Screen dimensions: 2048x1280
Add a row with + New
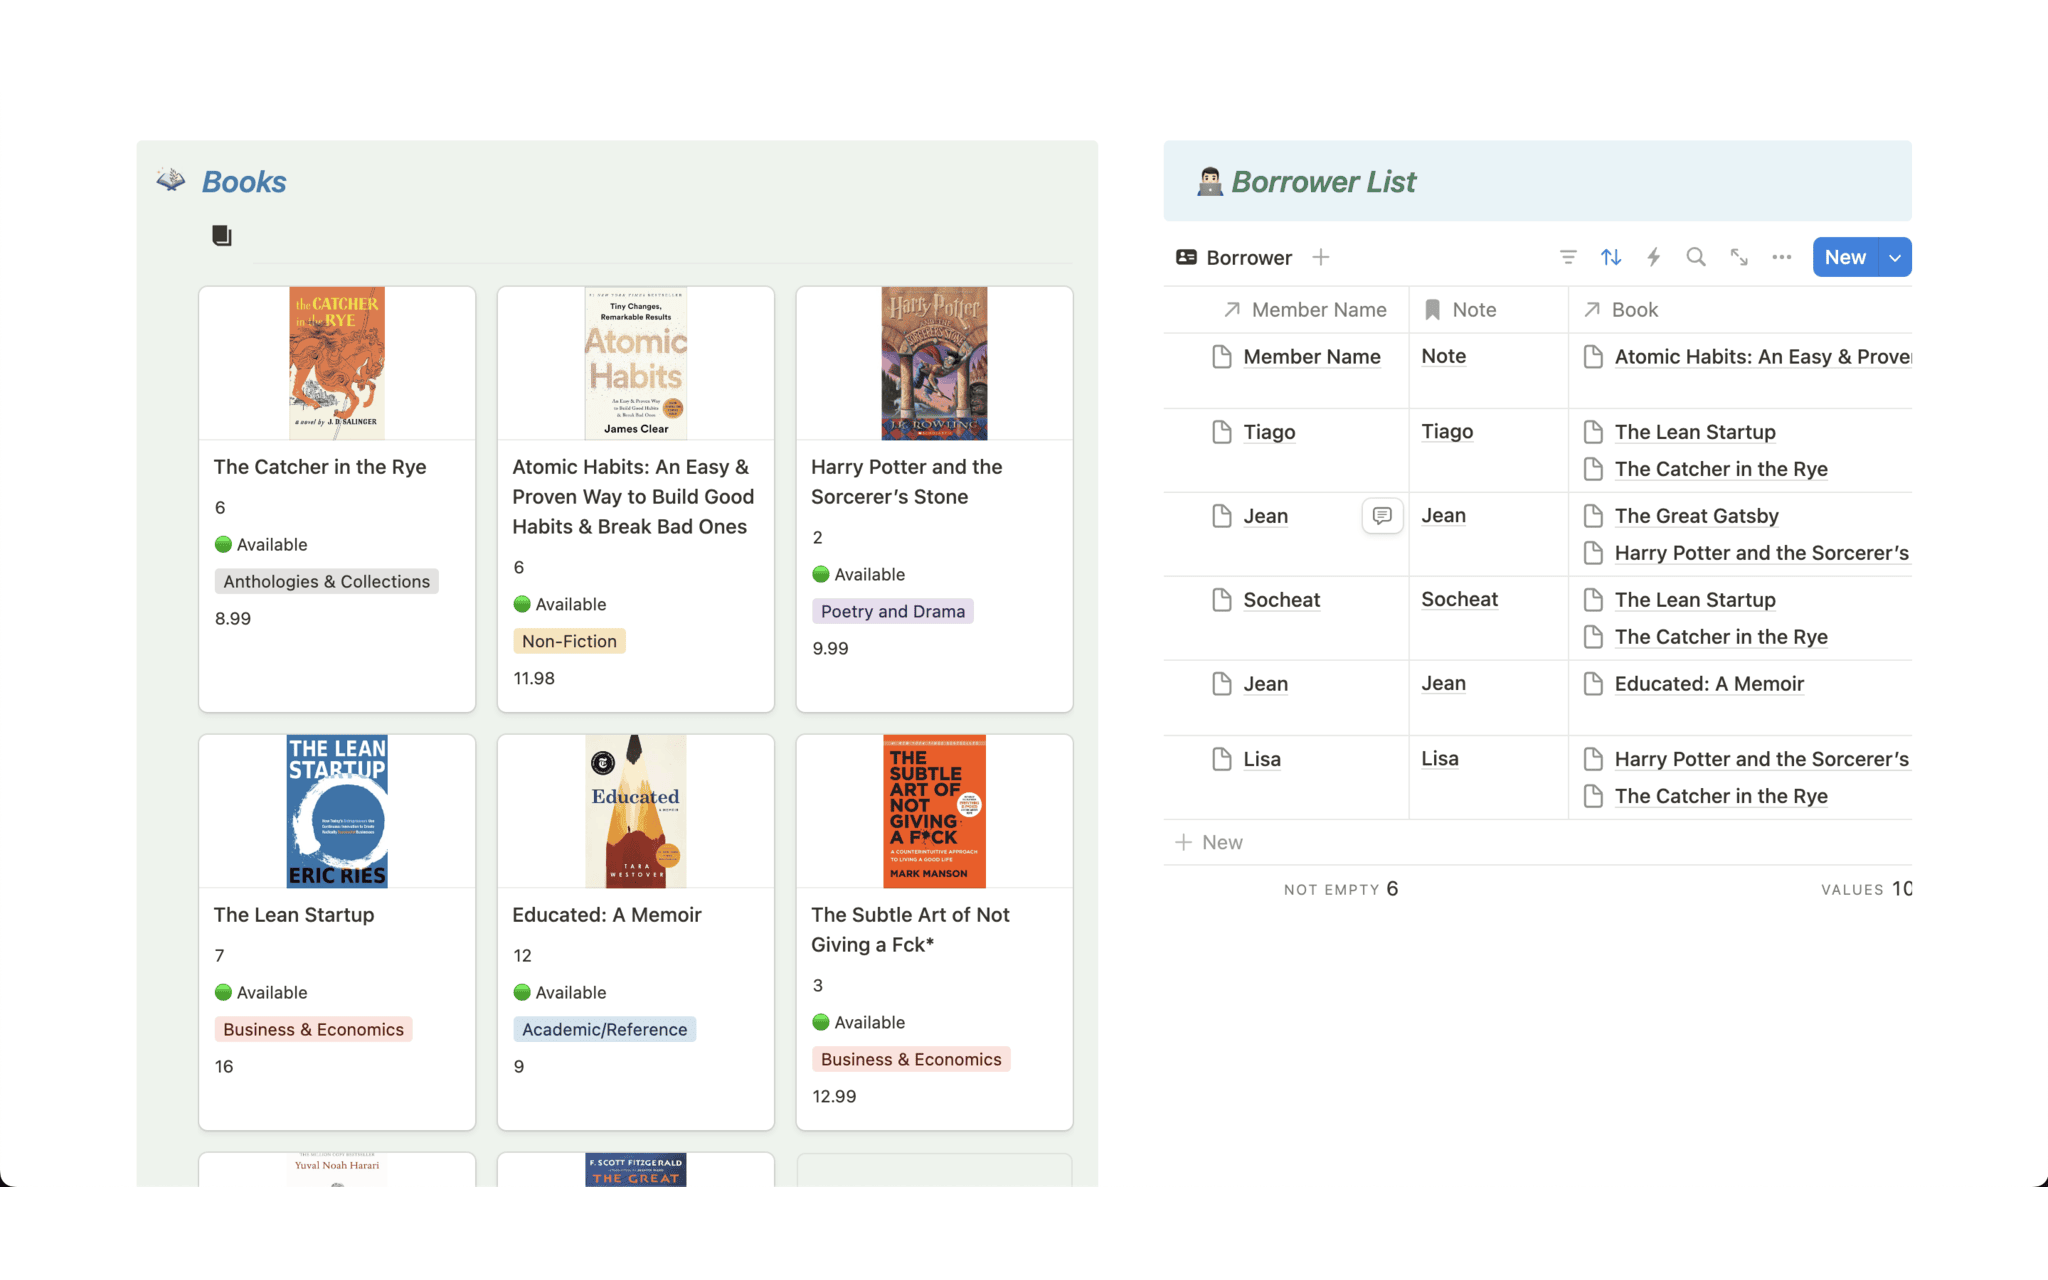[1210, 842]
